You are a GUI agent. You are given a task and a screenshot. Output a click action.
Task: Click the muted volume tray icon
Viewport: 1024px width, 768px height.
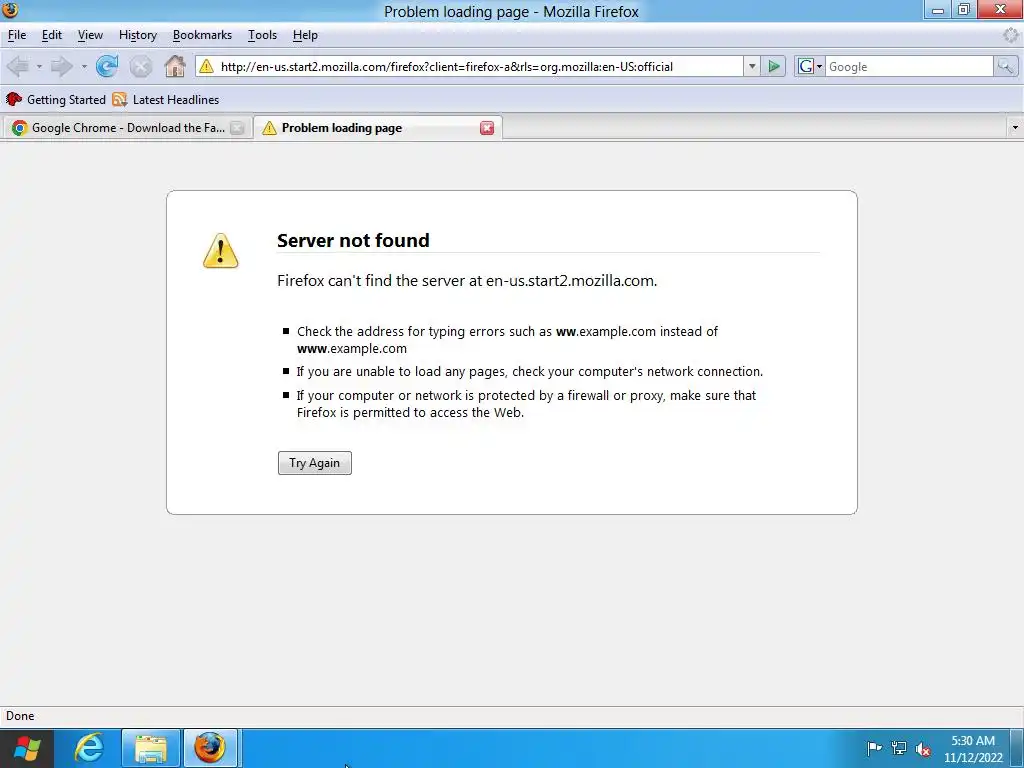coord(923,749)
